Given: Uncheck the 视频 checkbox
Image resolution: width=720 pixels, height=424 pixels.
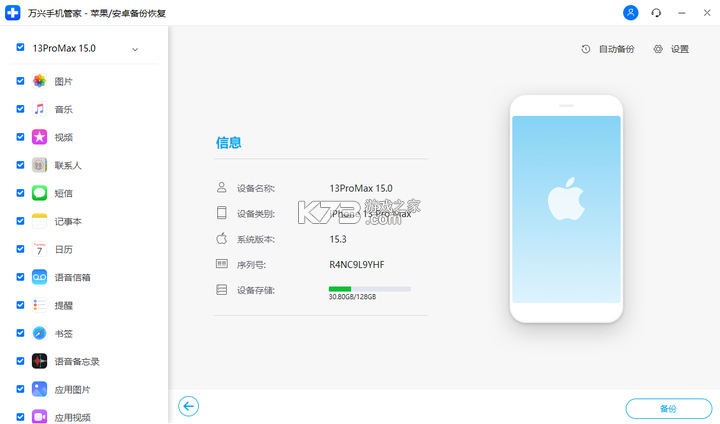Looking at the screenshot, I should 20,137.
